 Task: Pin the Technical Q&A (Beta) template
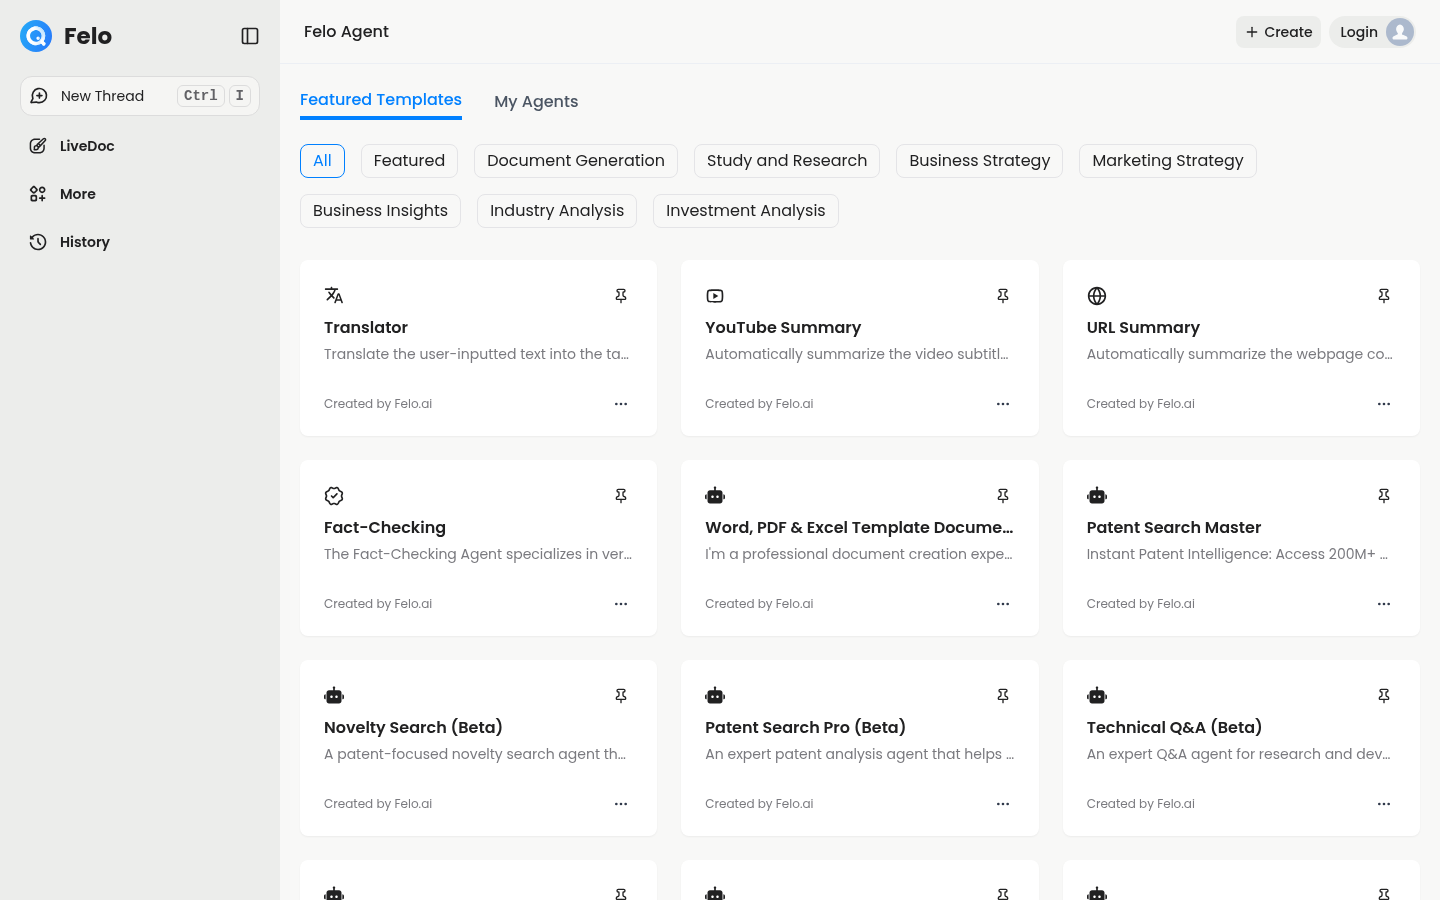click(x=1384, y=696)
